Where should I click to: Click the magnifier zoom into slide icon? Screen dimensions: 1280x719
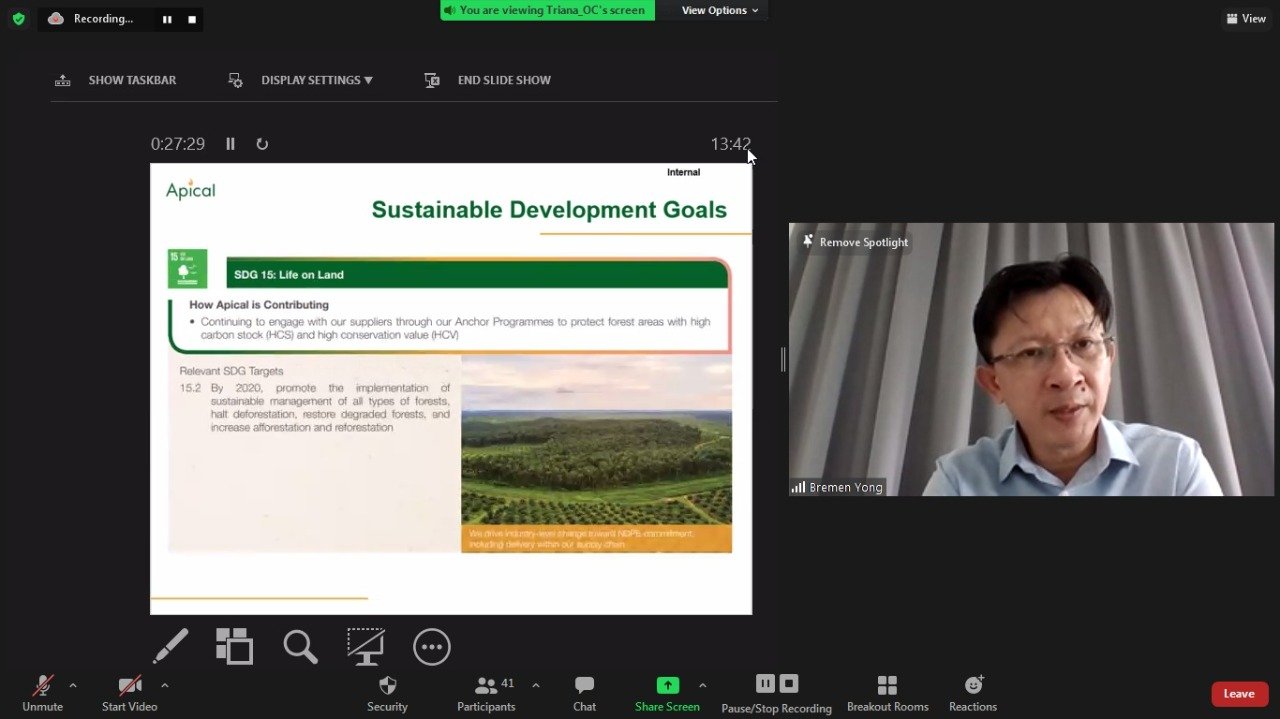[x=300, y=647]
